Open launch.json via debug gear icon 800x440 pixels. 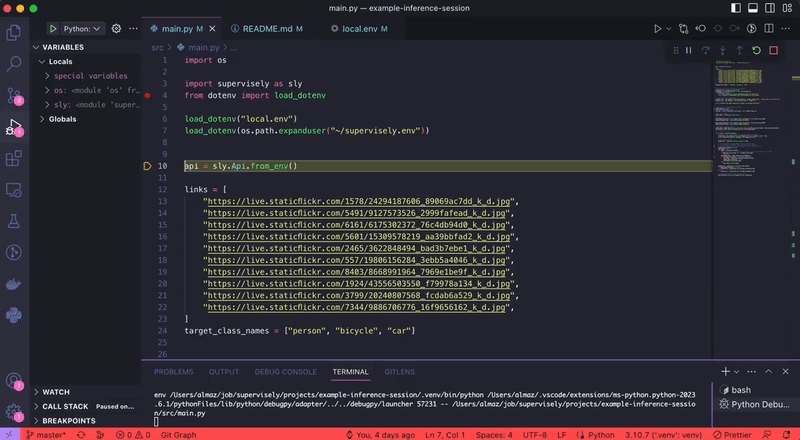(116, 29)
